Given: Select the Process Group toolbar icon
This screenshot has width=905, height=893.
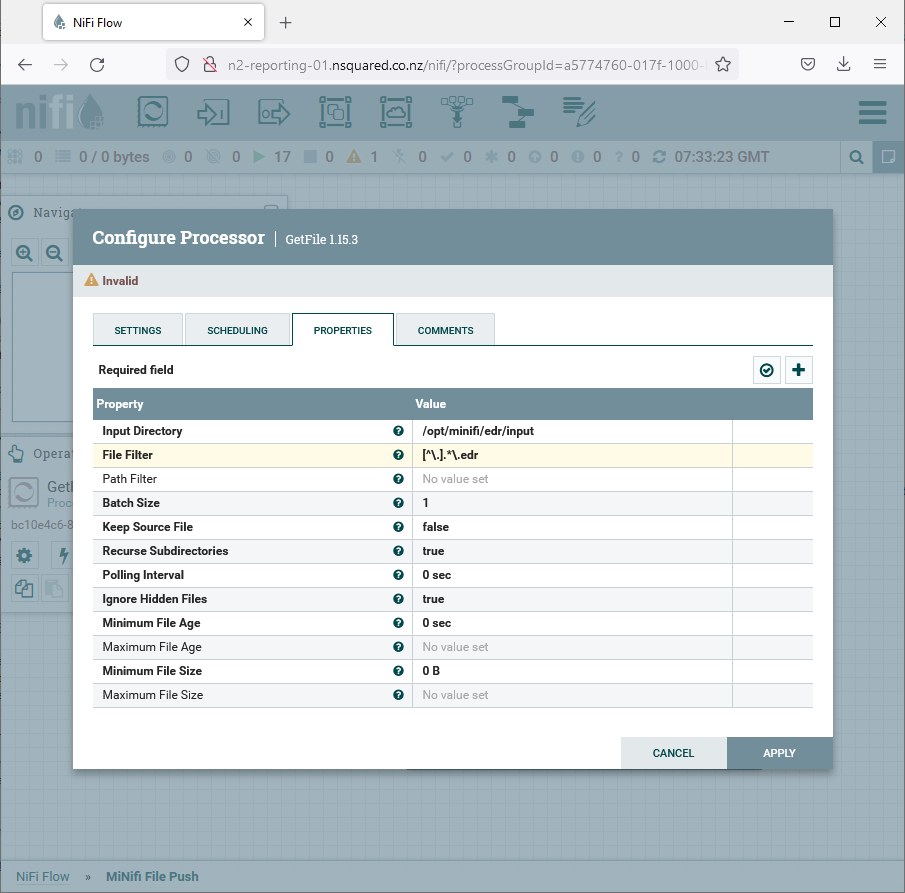Looking at the screenshot, I should (335, 112).
